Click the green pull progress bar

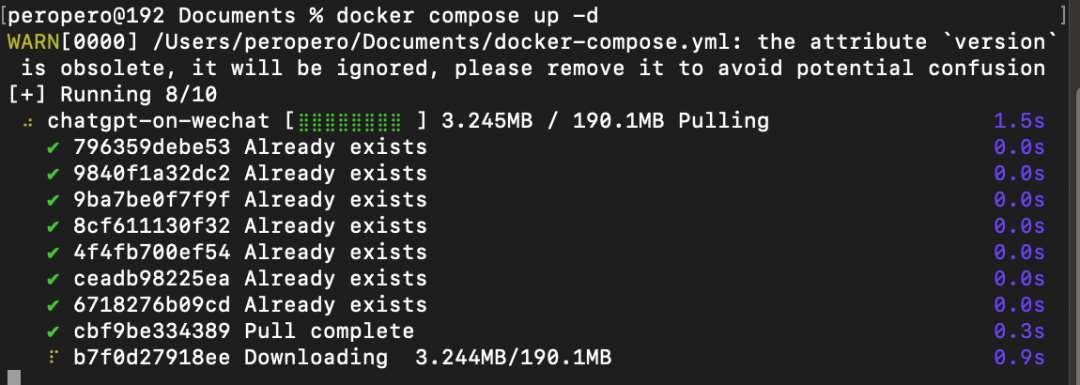[350, 122]
